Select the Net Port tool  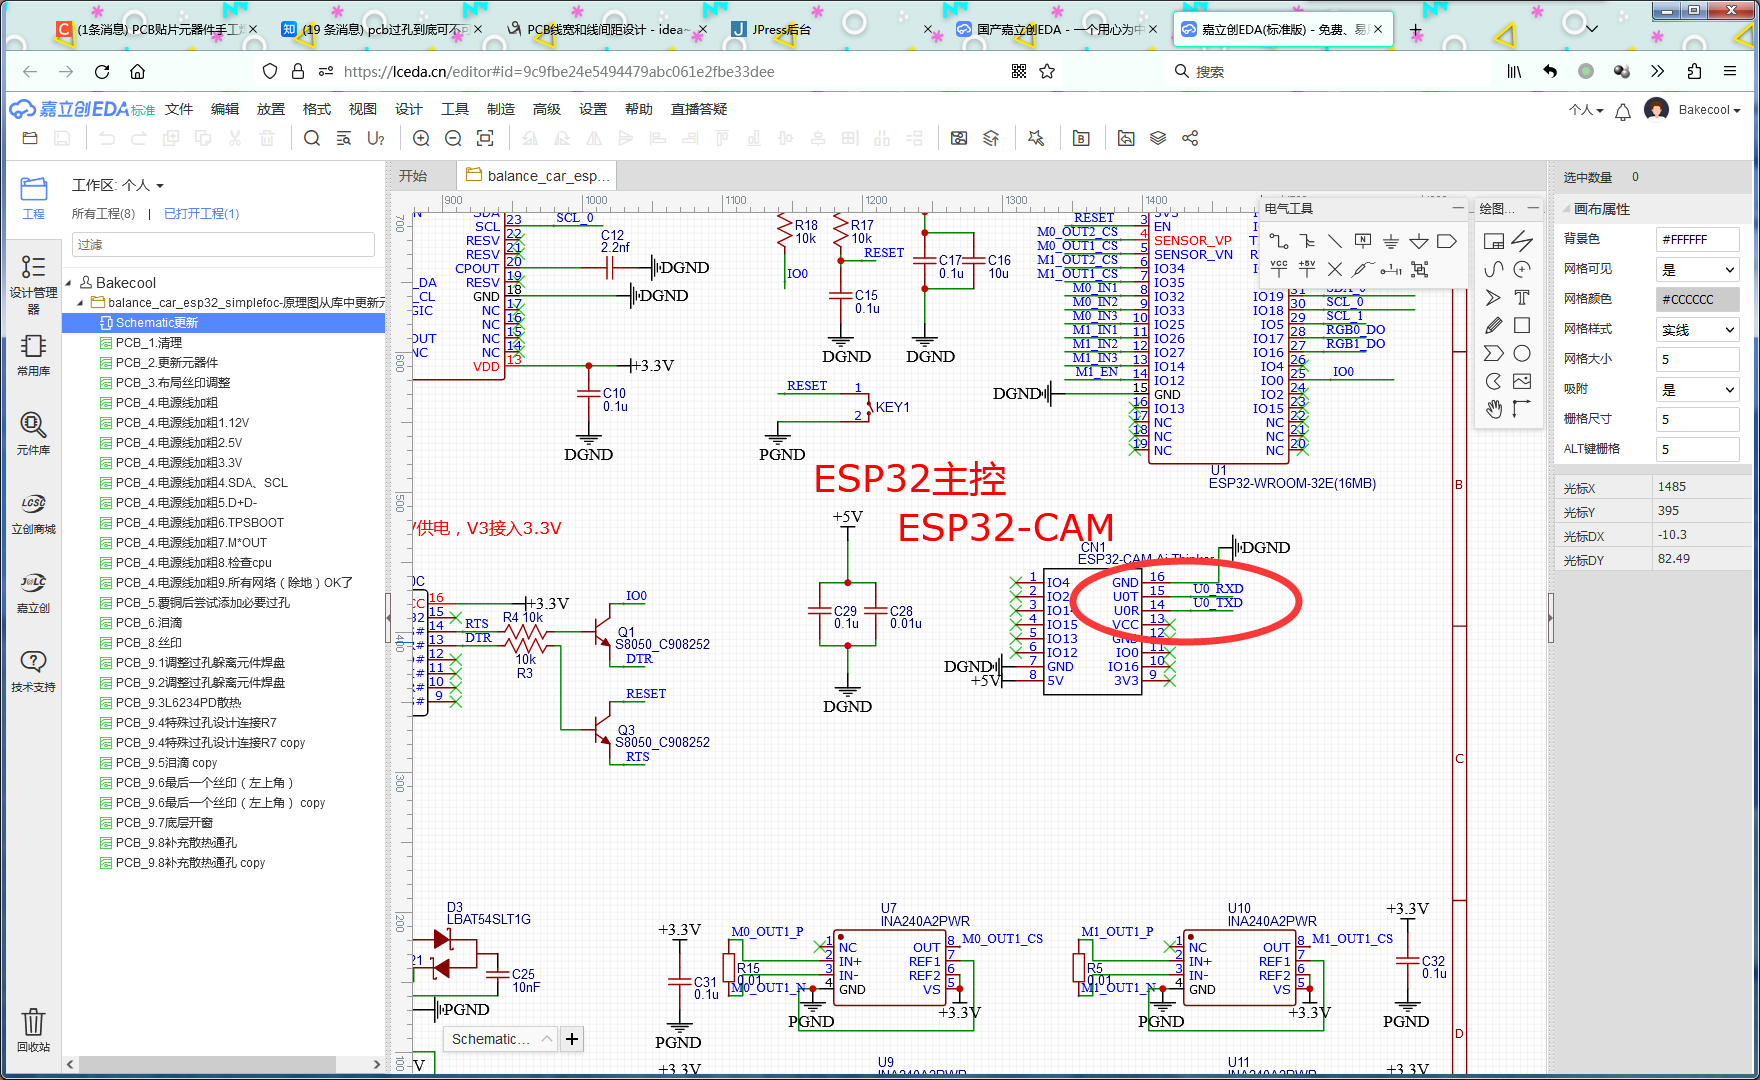tap(1447, 241)
